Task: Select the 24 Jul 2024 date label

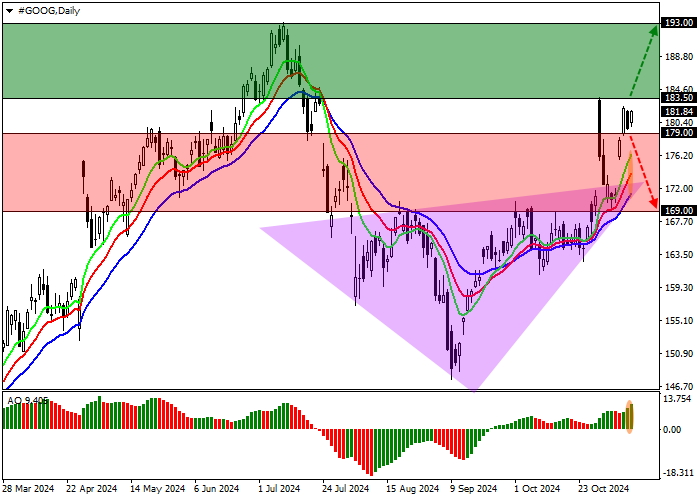Action: tap(346, 489)
